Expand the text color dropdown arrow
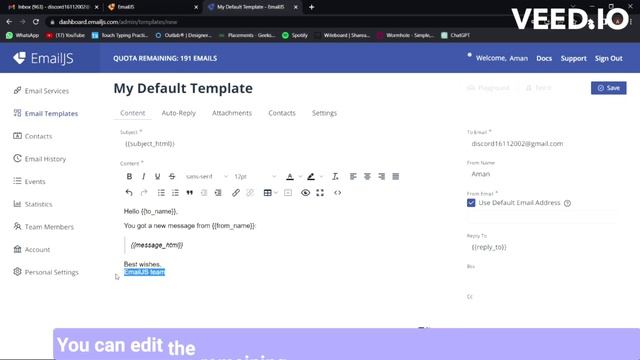This screenshot has height=360, width=640. 300,176
